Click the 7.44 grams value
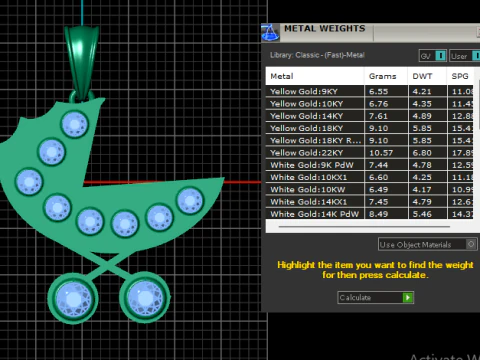Image resolution: width=480 pixels, height=360 pixels. [378, 165]
